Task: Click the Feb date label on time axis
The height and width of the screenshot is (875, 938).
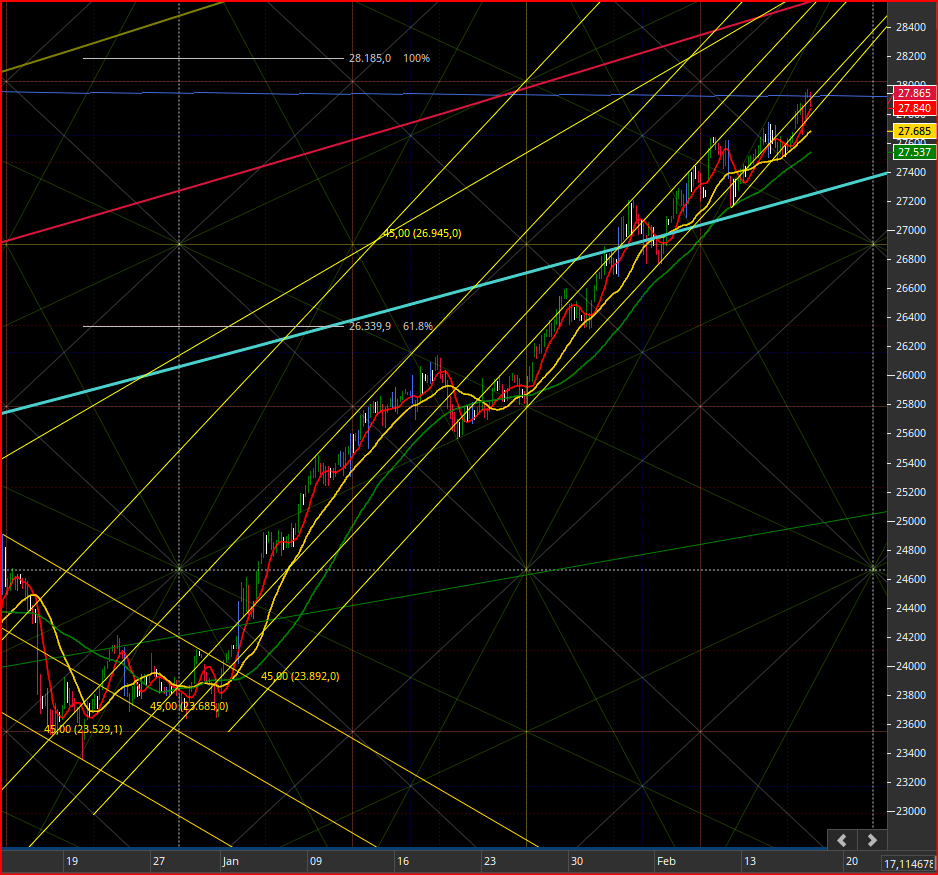Action: click(666, 861)
